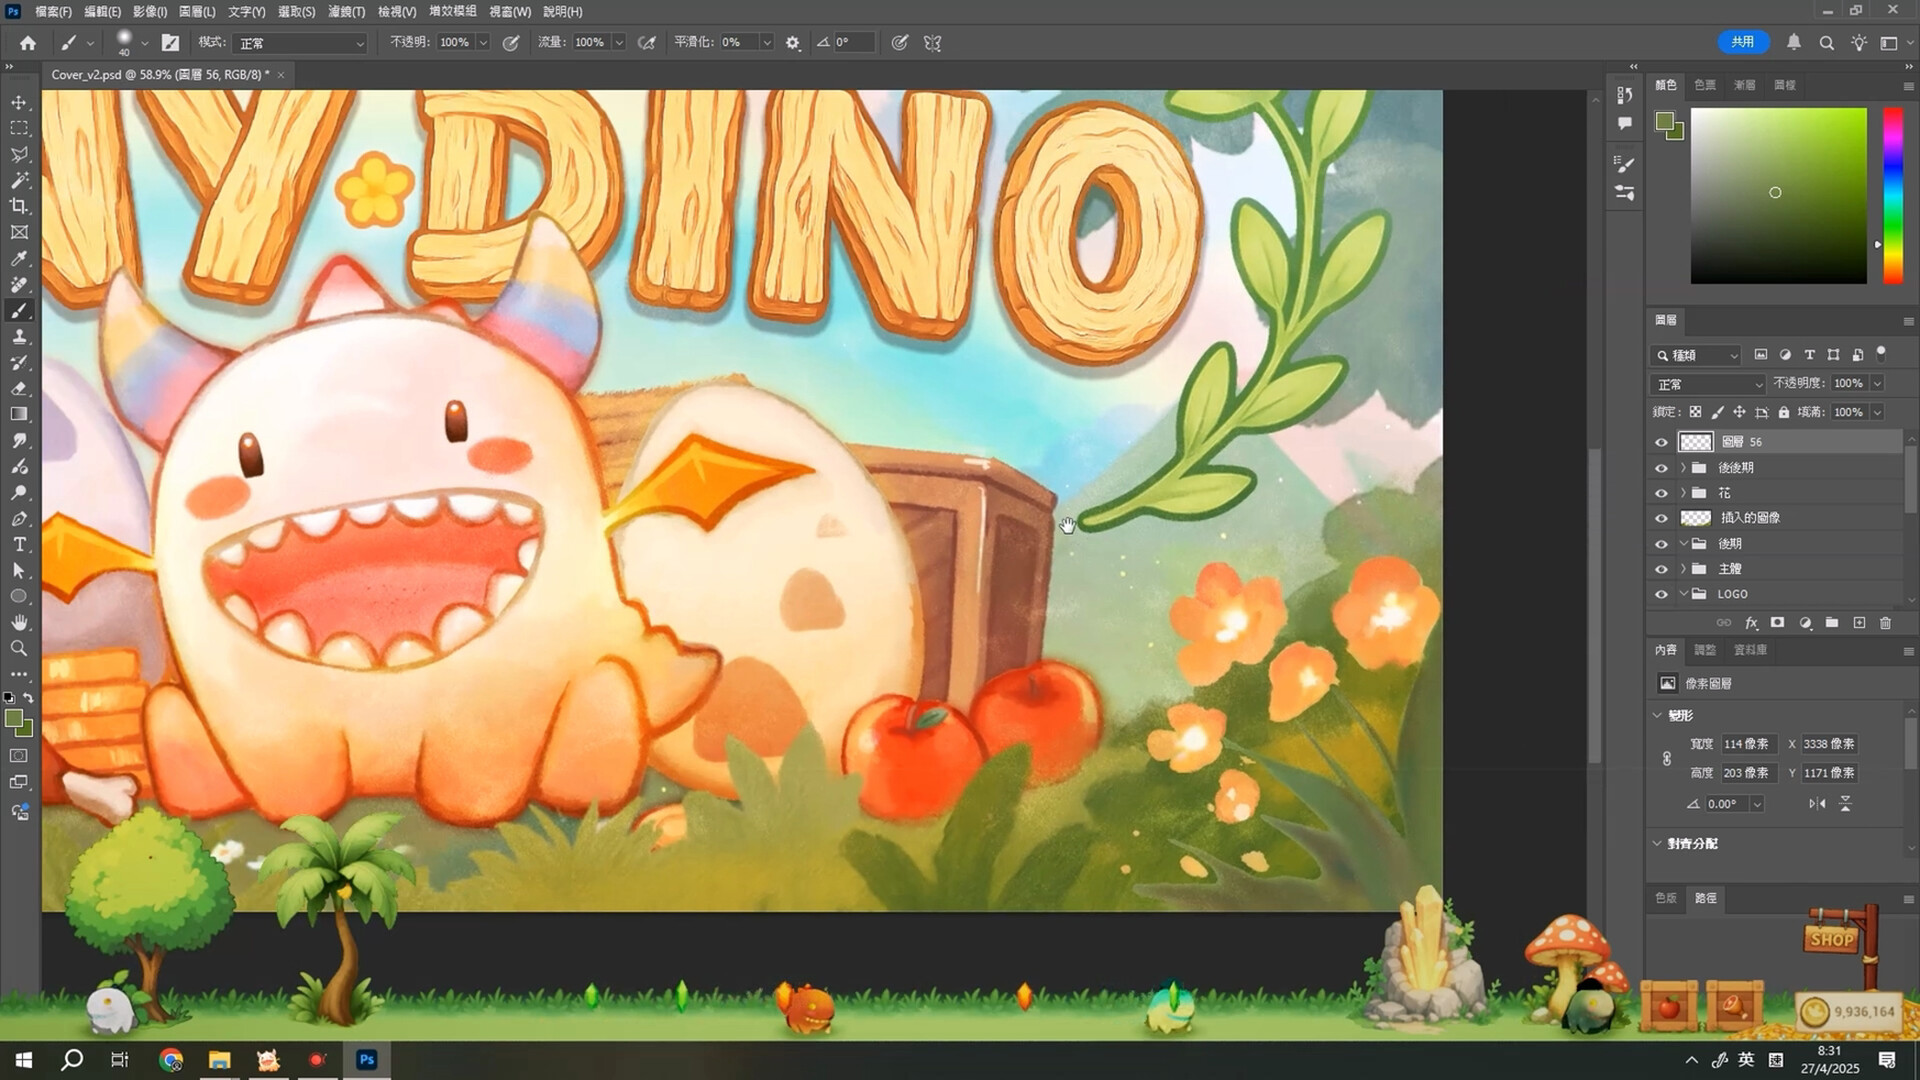Click the add new layer icon
Screen dimensions: 1920x1080
click(1861, 622)
